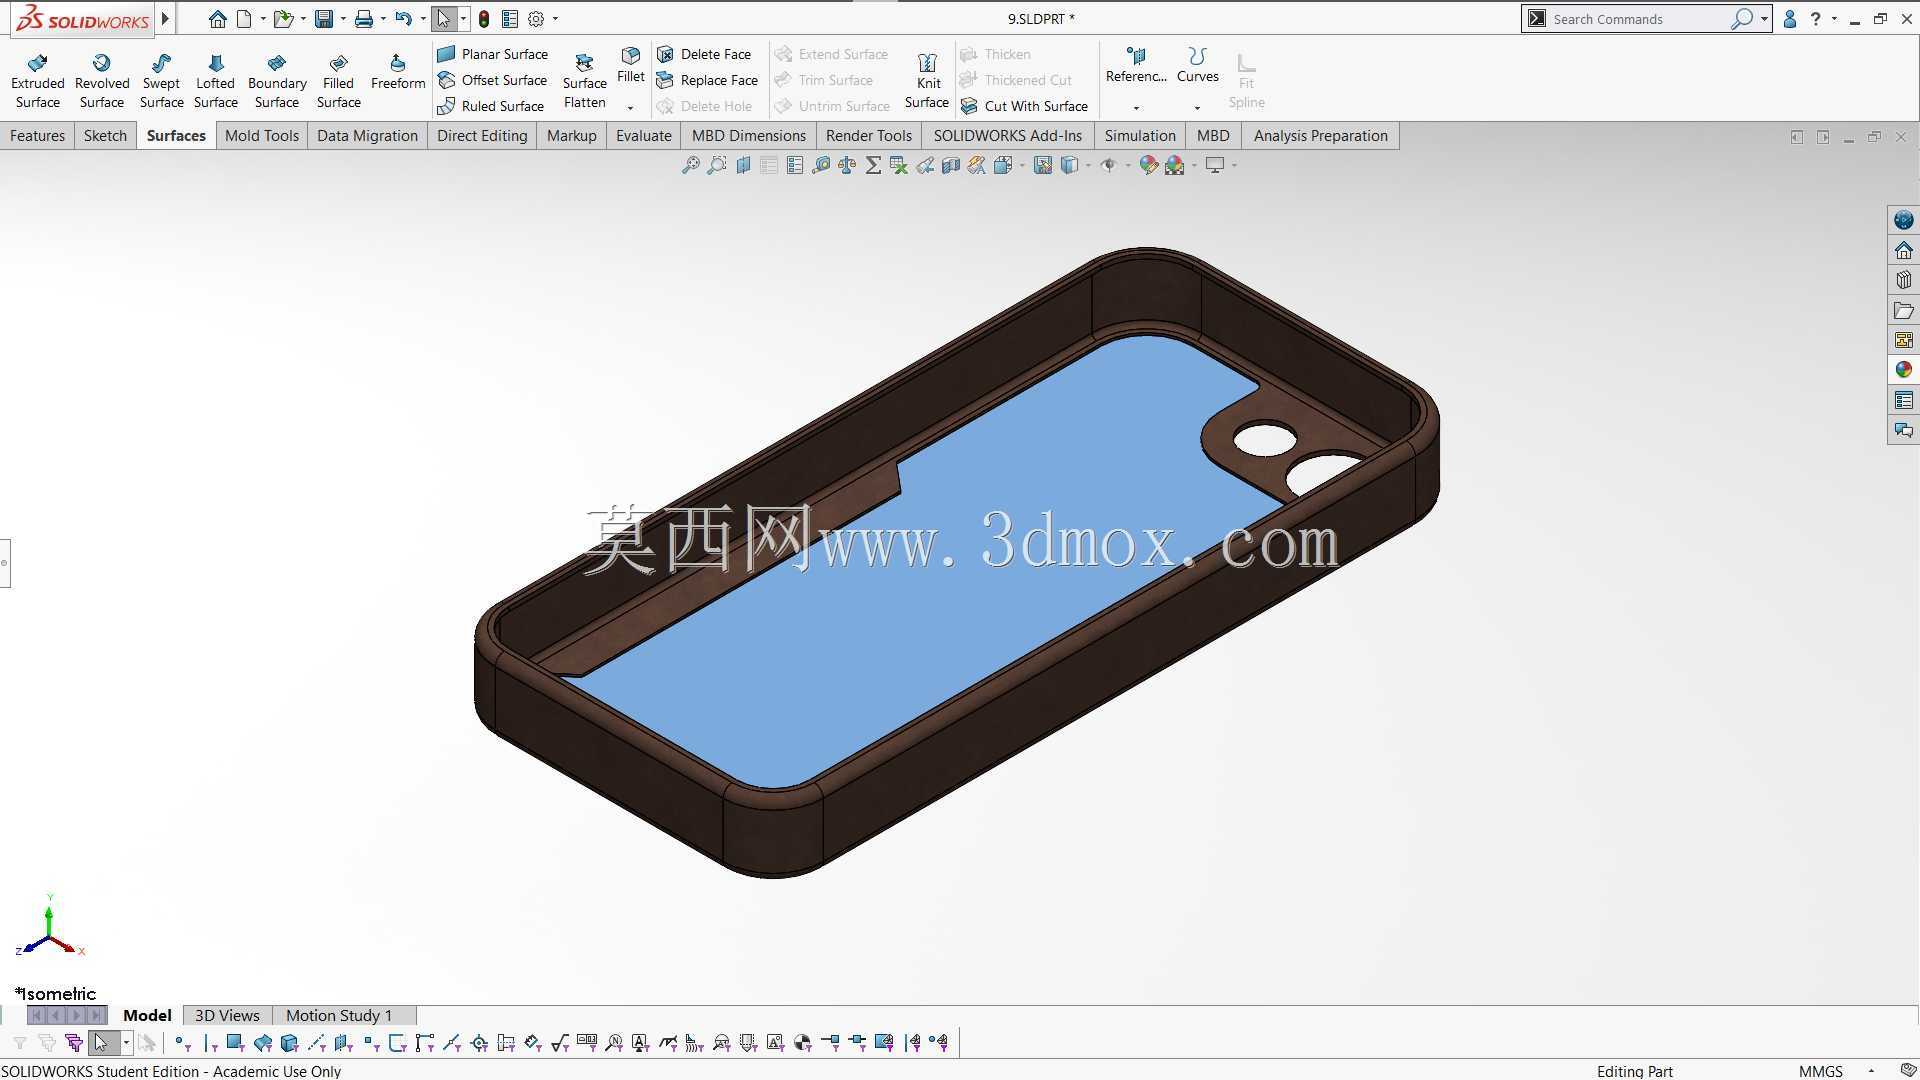
Task: Toggle Filter Vertices in filter toolbar
Action: 181,1043
